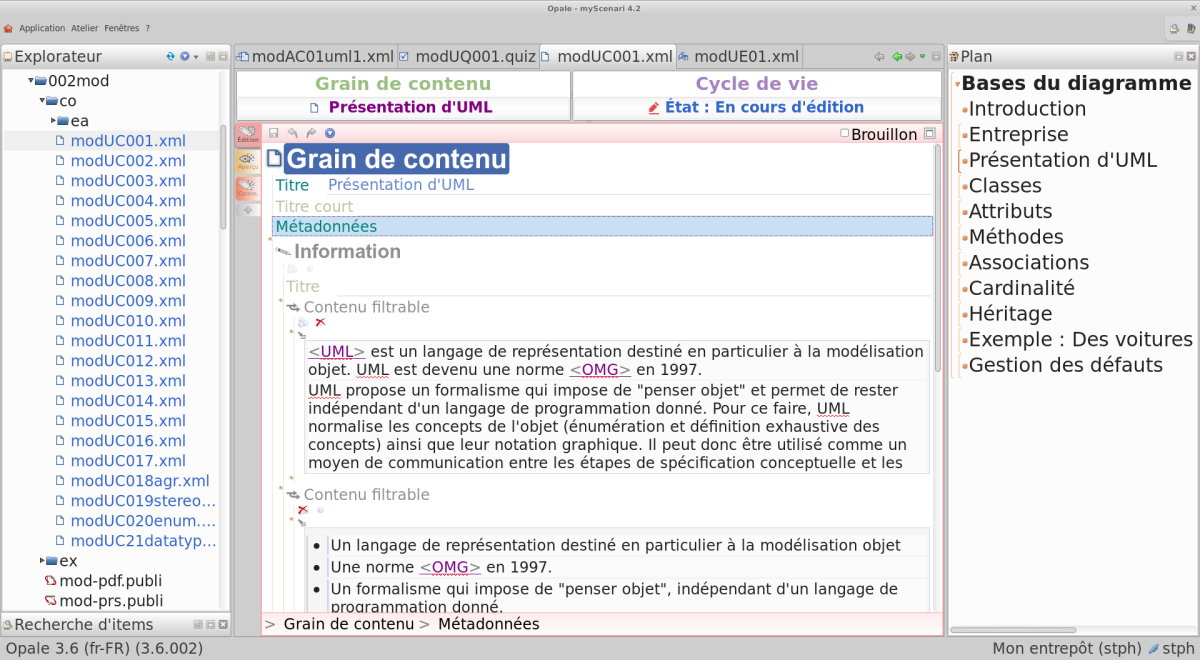The image size is (1200, 660).
Task: Open the Comm. comments side icon
Action: click(x=247, y=187)
